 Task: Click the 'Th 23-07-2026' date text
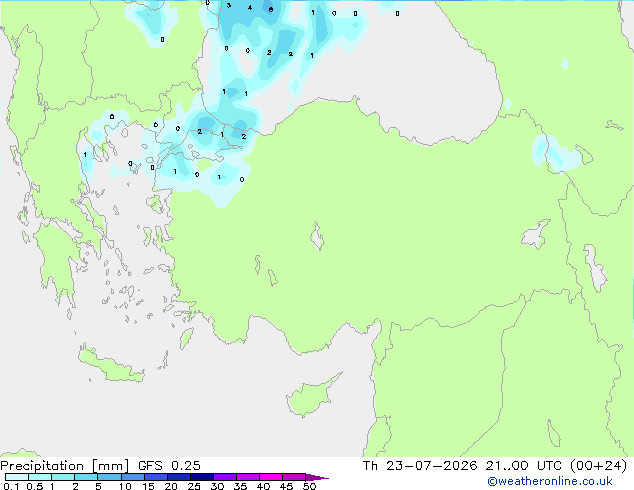[420, 466]
